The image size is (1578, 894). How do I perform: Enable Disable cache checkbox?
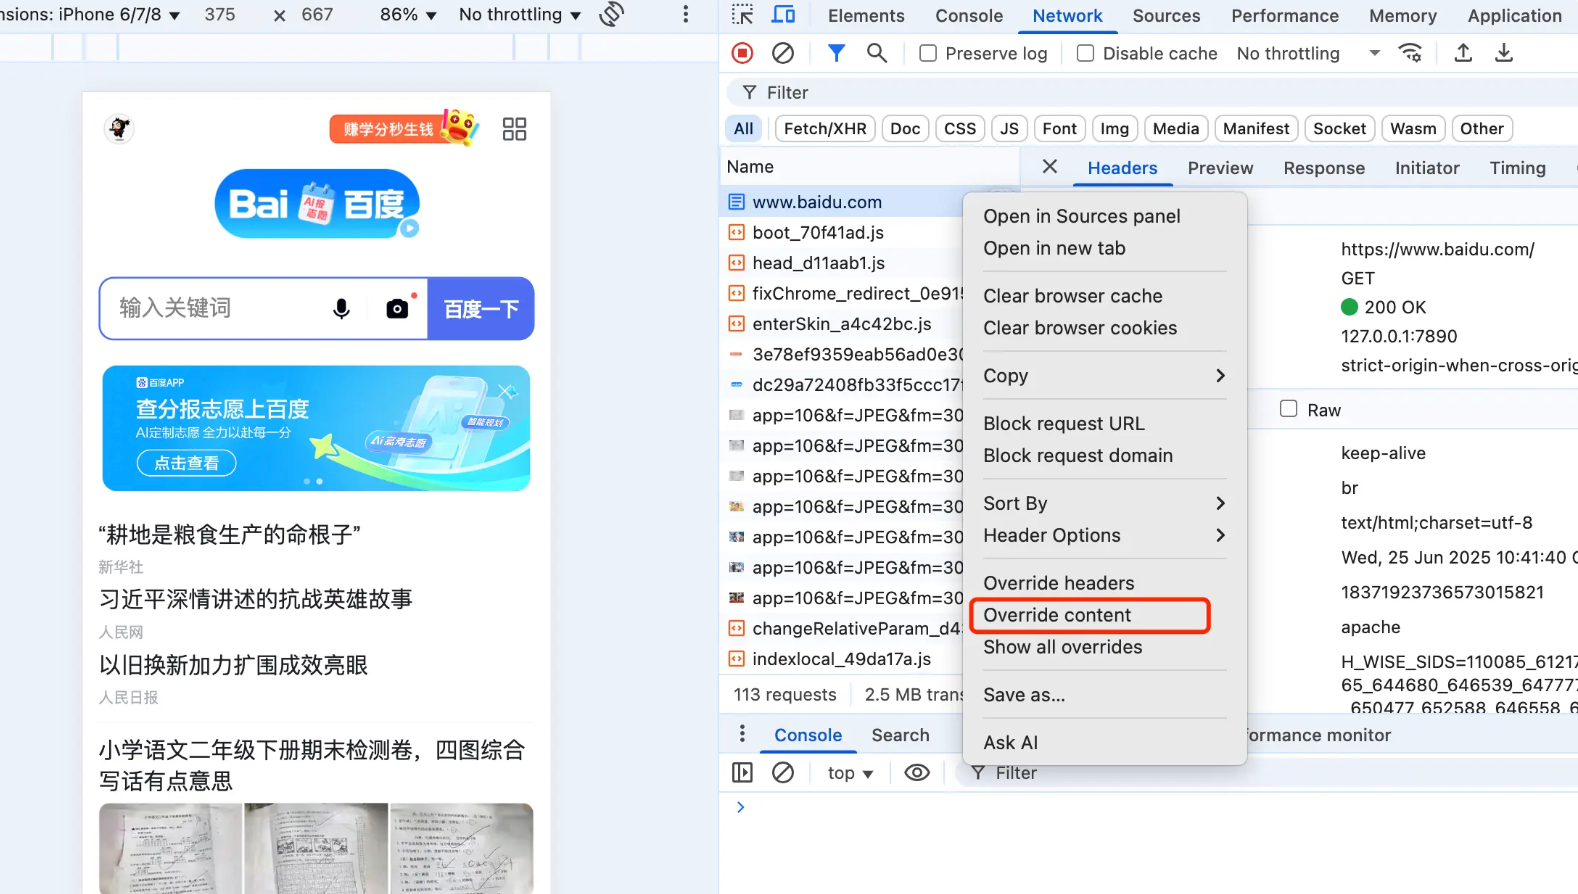coord(1085,53)
